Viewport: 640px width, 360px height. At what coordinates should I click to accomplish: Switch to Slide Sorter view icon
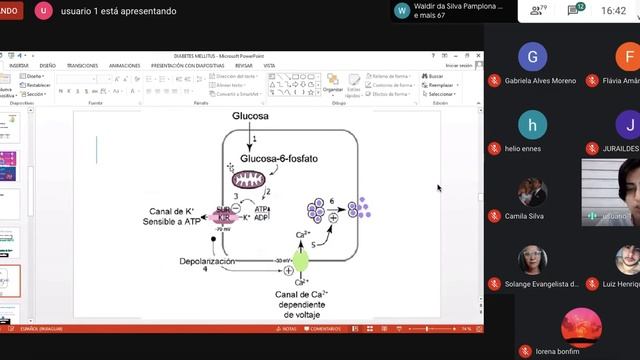pyautogui.click(x=370, y=329)
